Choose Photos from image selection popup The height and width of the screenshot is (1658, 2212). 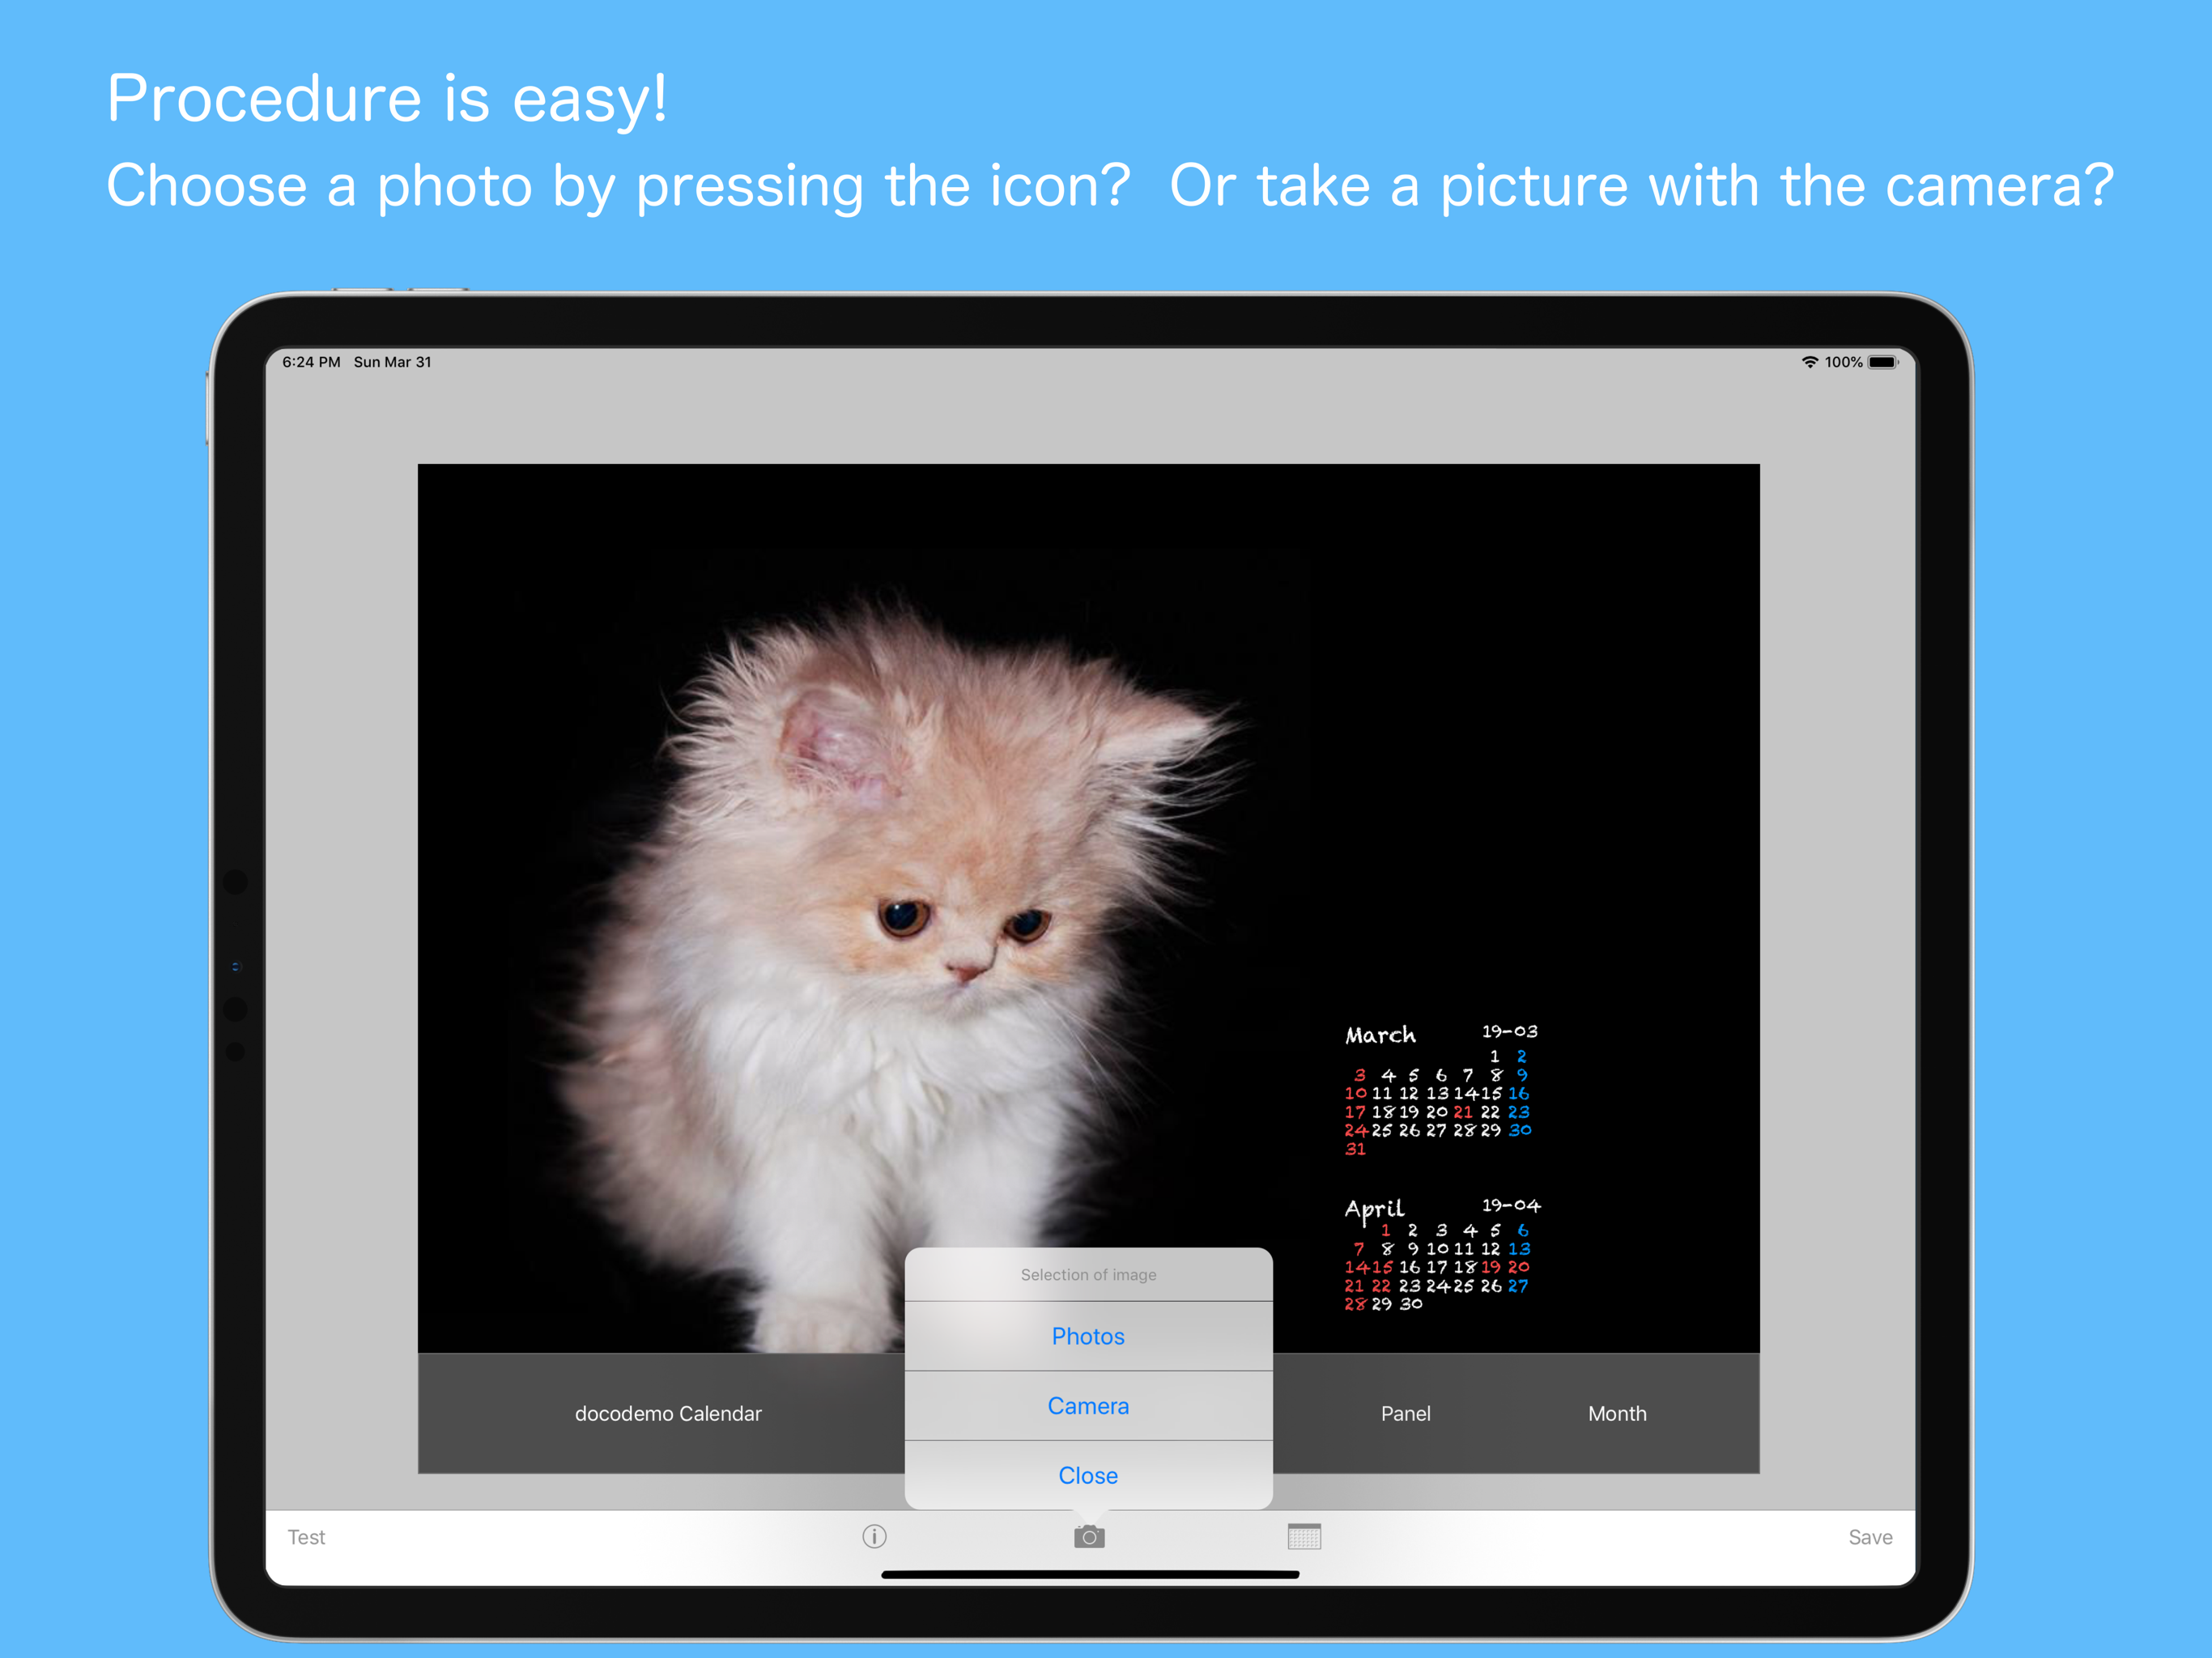[1088, 1336]
